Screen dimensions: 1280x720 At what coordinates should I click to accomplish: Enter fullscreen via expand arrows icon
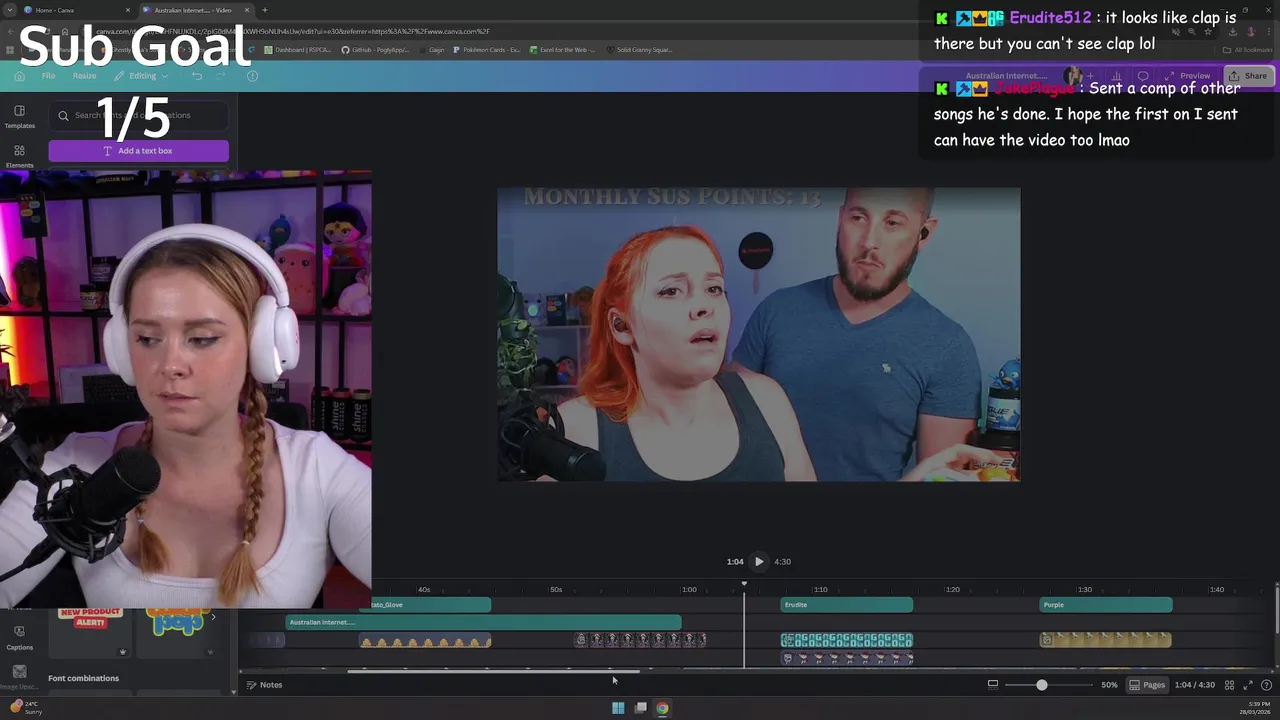[1248, 685]
